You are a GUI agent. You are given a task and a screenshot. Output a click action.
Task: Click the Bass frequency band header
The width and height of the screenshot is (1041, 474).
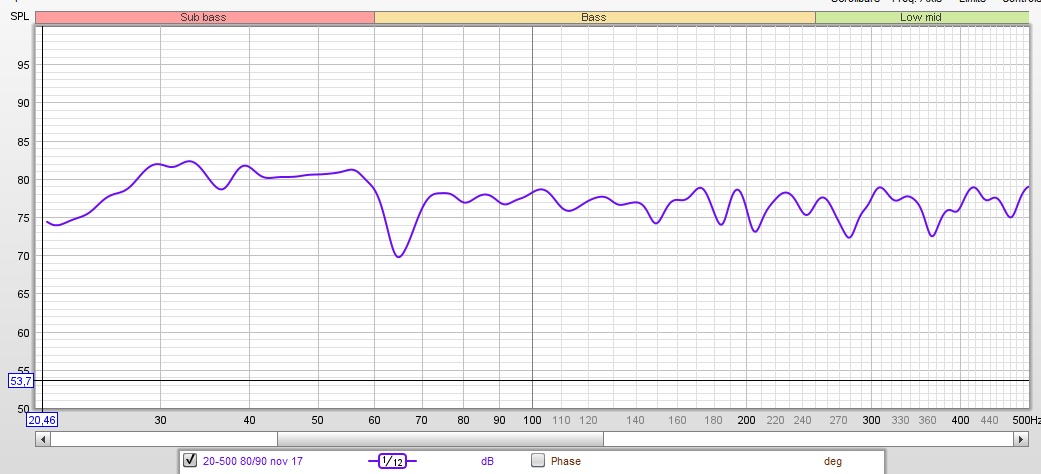click(x=594, y=17)
